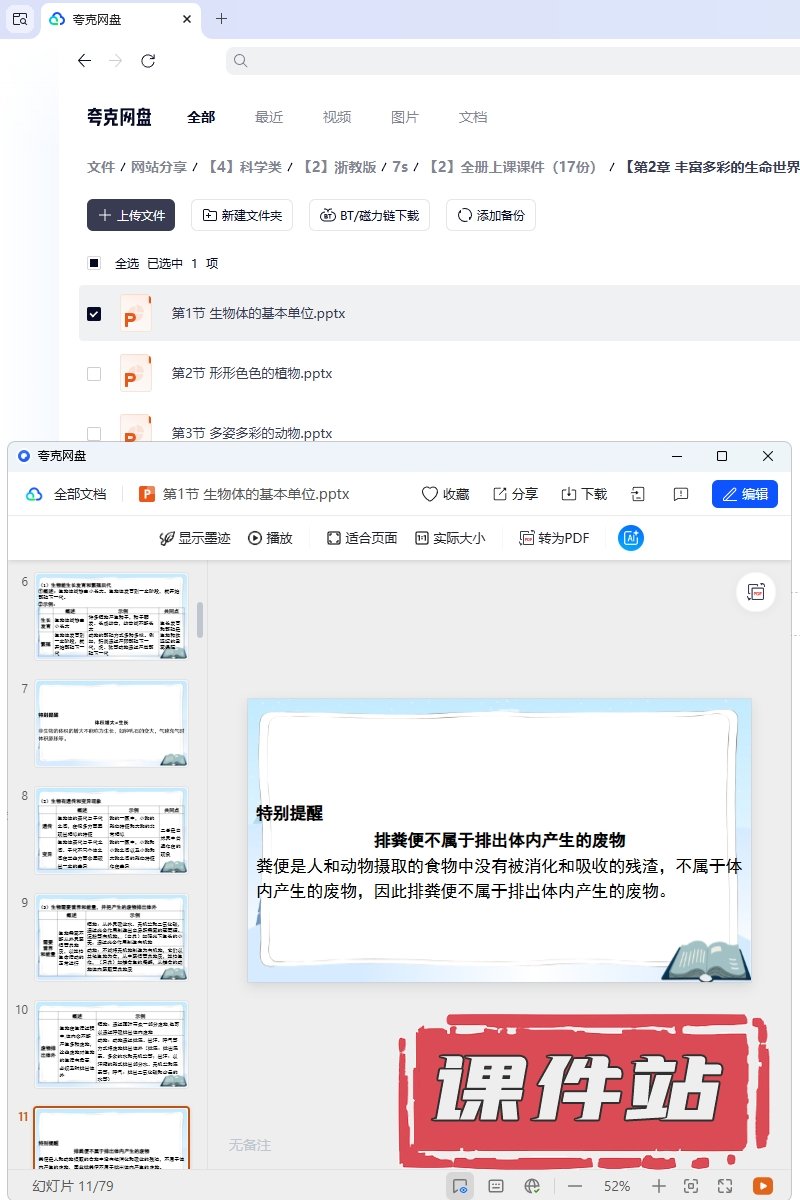
Task: Click the floating PDF convert icon
Action: click(x=756, y=592)
